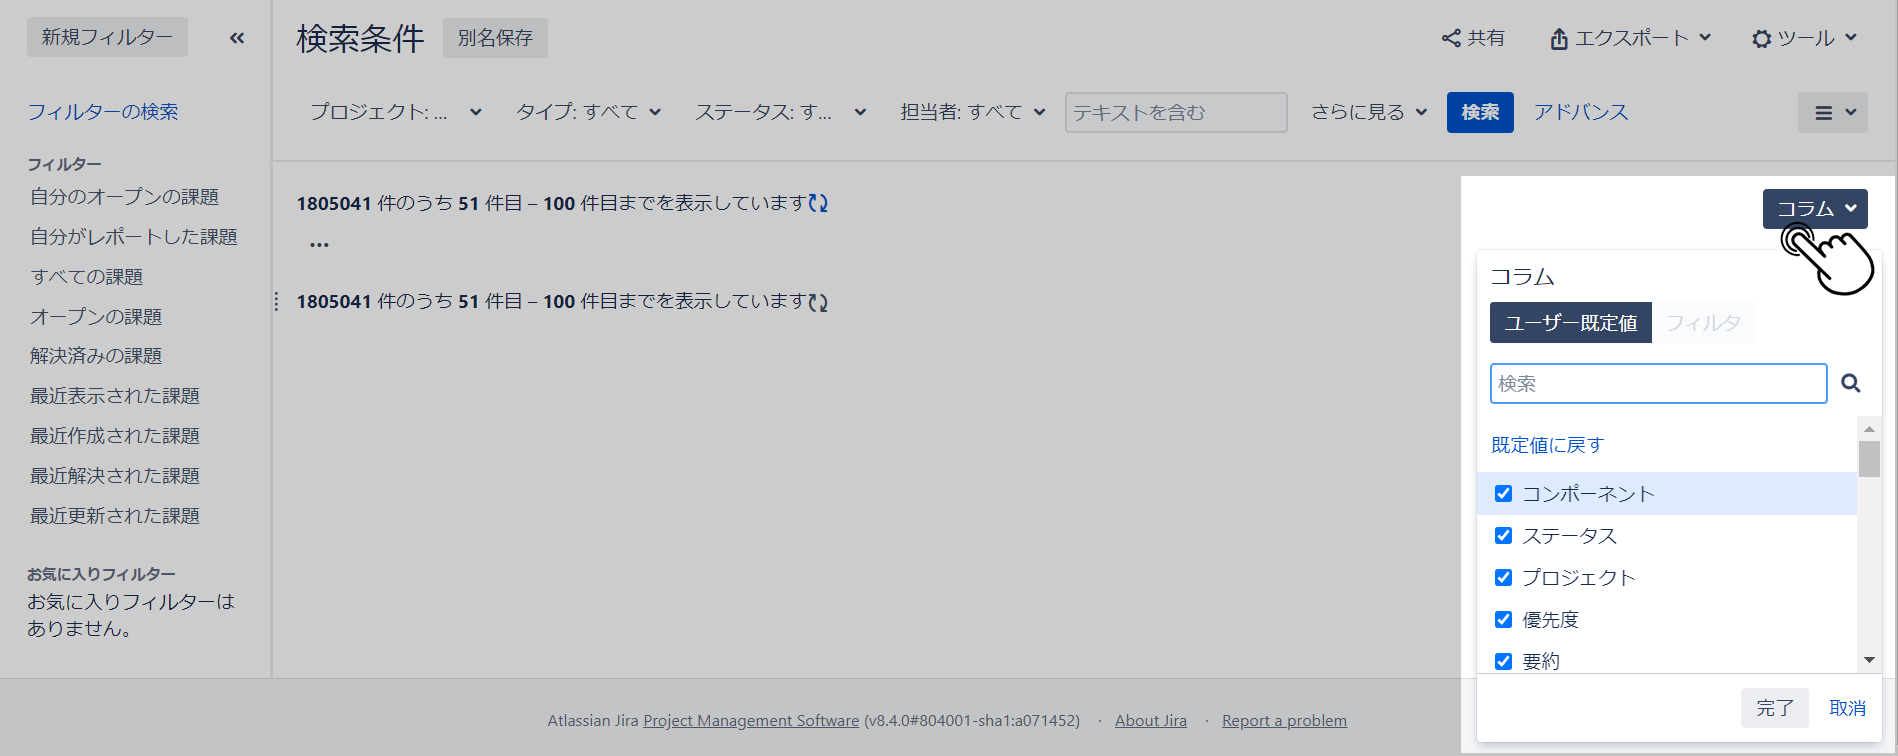Viewport: 1898px width, 756px height.
Task: Uncheck the ステータス column checkbox
Action: [1503, 536]
